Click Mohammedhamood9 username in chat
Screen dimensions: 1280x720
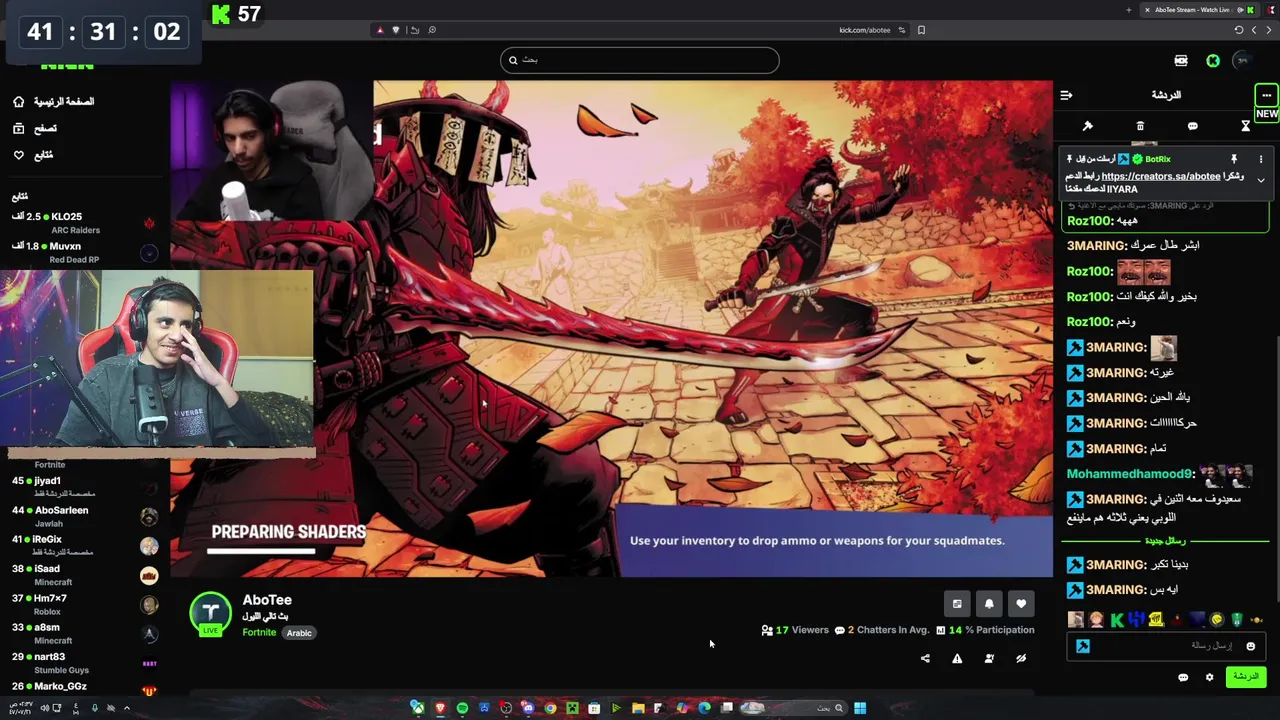tap(1130, 474)
